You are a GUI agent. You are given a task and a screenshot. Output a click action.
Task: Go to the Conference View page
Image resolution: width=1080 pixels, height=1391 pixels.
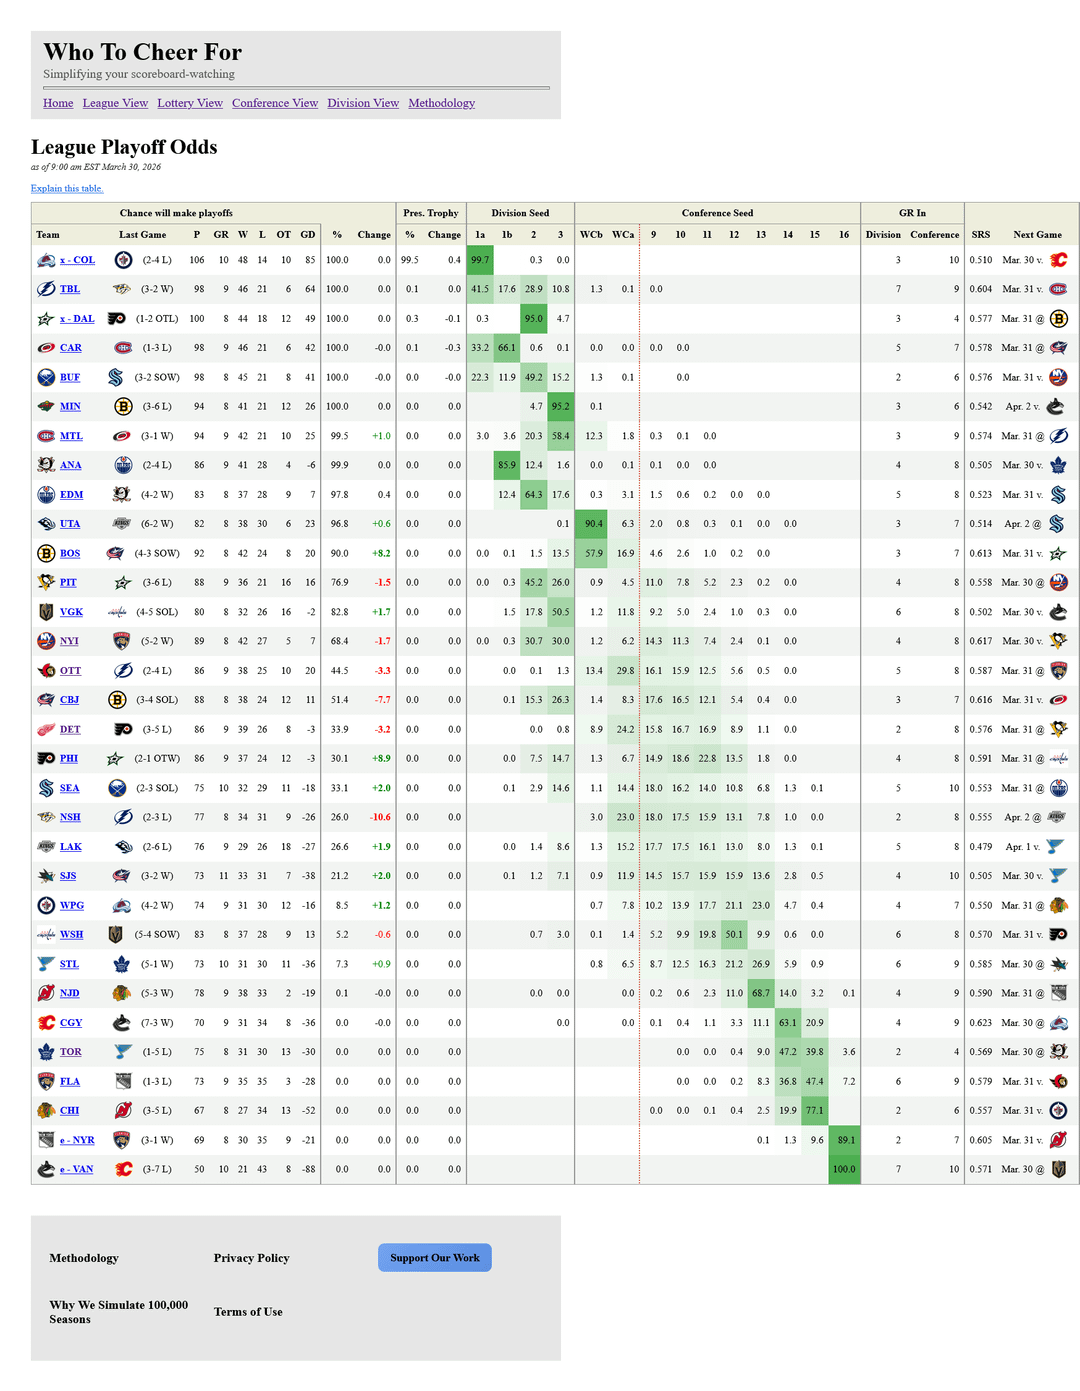point(275,103)
